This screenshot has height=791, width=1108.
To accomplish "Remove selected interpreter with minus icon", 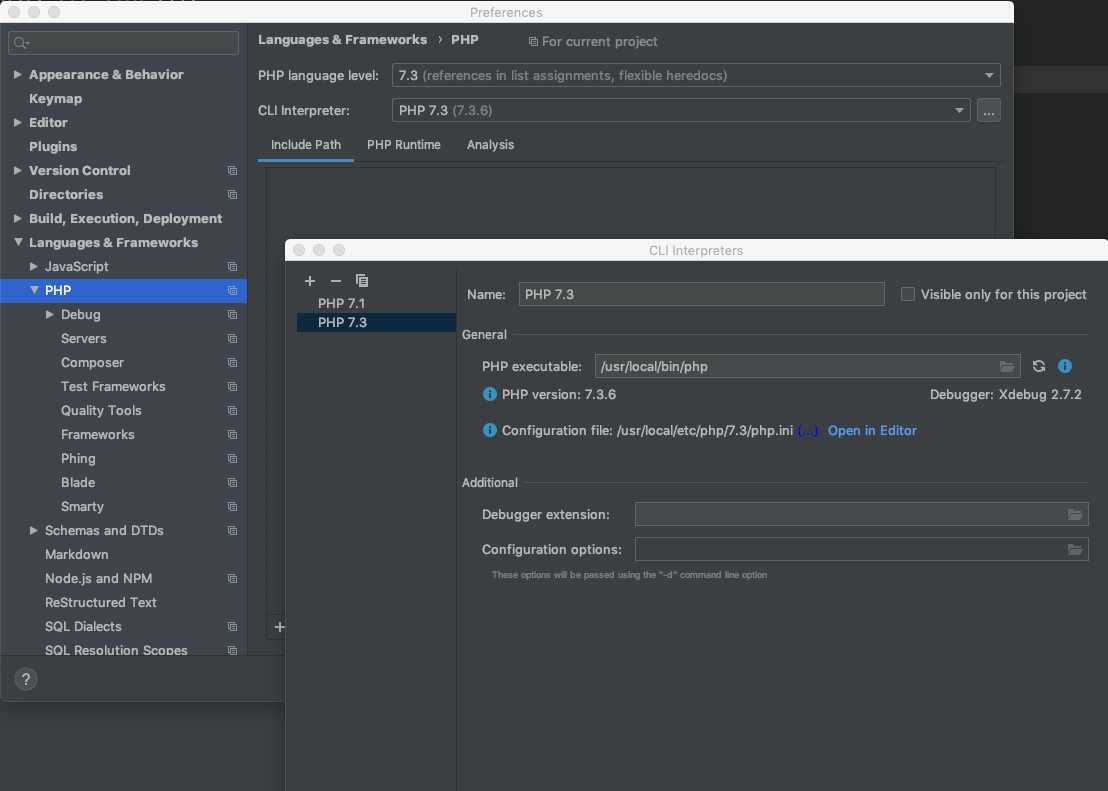I will (336, 281).
